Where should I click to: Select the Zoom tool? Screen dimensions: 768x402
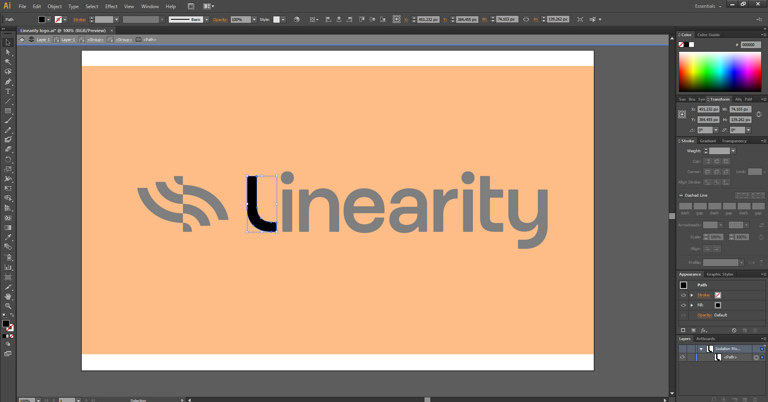coord(8,306)
